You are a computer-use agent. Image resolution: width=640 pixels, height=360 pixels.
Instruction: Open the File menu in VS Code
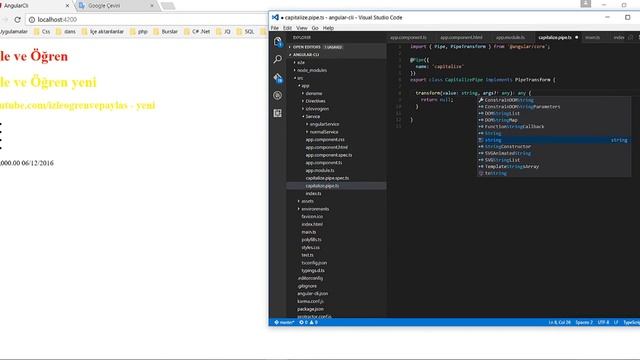(275, 28)
